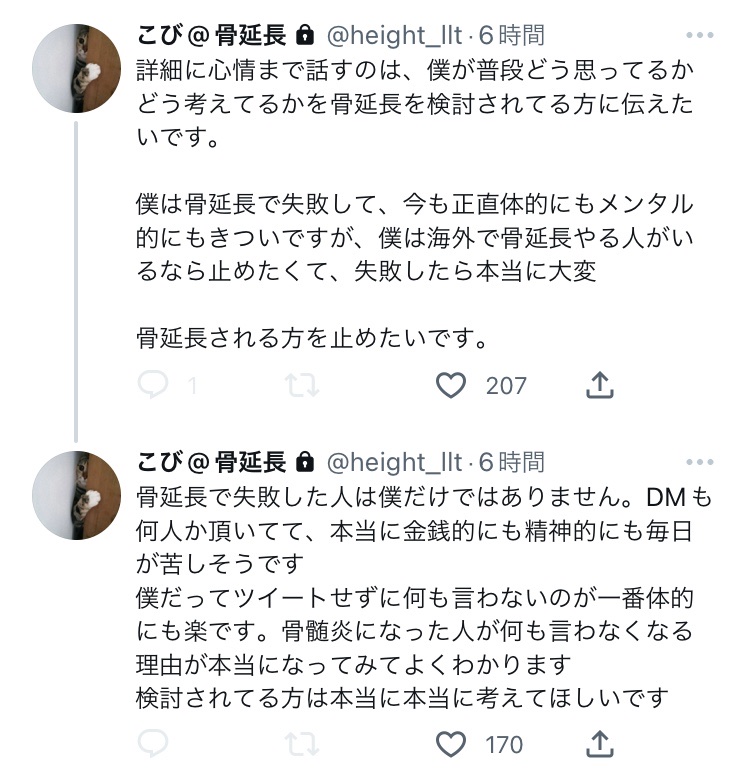Tap the heart next to 170
This screenshot has height=773, width=750.
[x=453, y=744]
